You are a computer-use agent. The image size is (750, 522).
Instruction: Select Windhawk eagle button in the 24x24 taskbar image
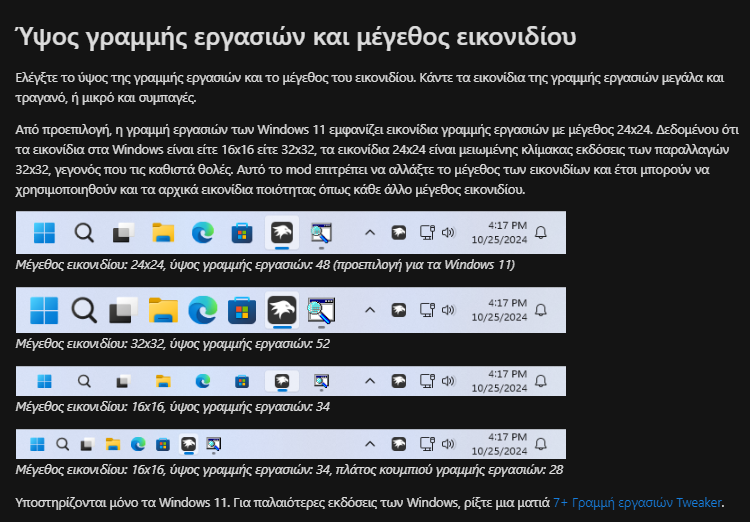click(282, 233)
